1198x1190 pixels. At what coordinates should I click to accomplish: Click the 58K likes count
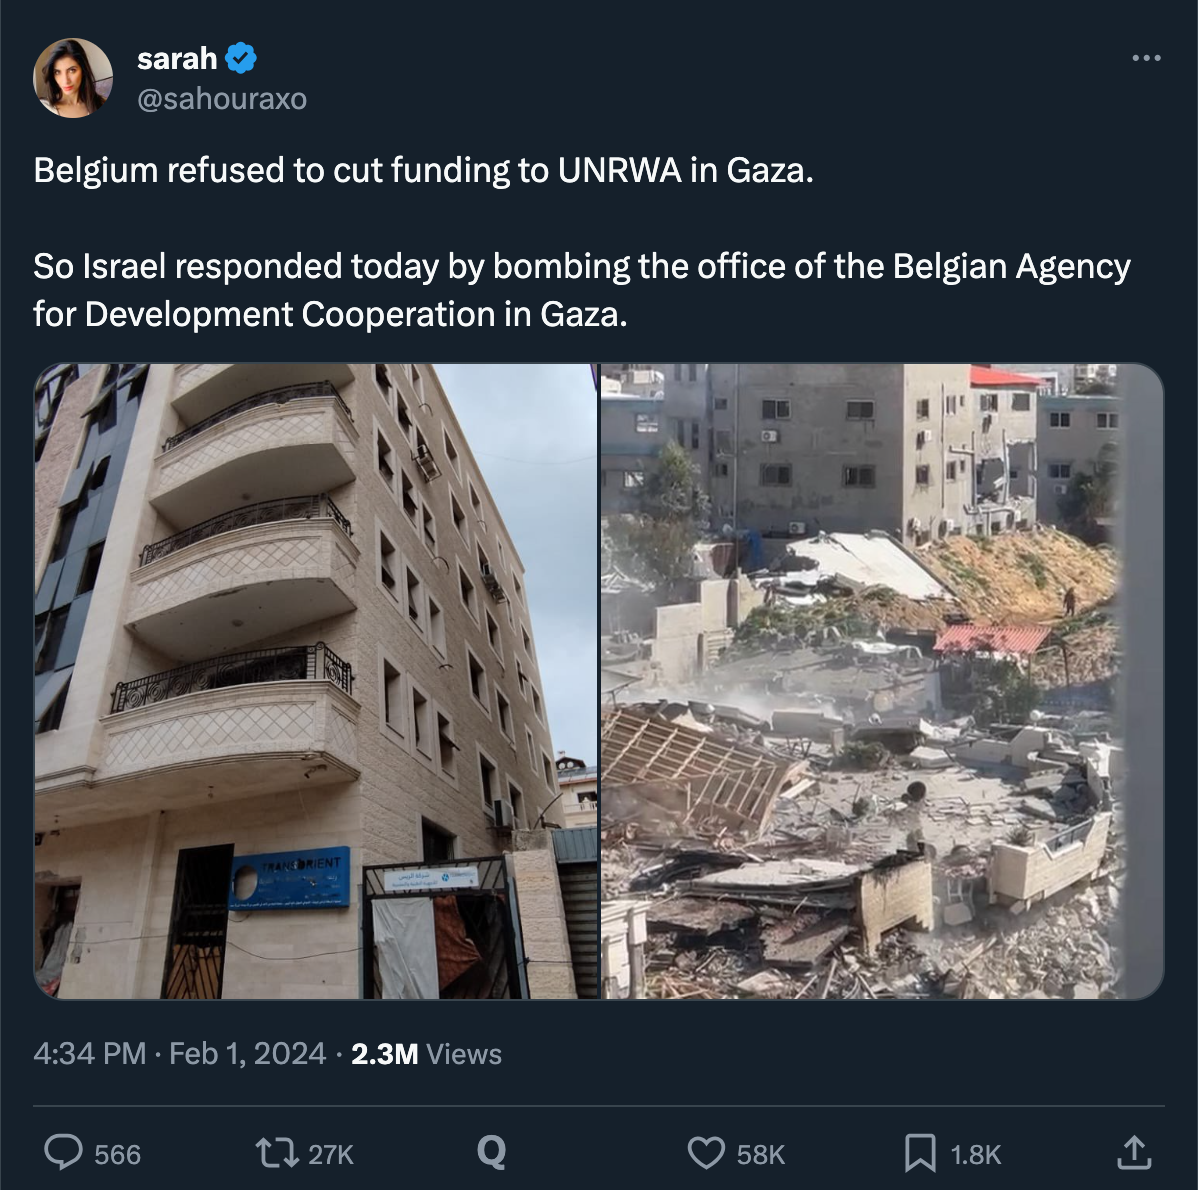pos(761,1154)
